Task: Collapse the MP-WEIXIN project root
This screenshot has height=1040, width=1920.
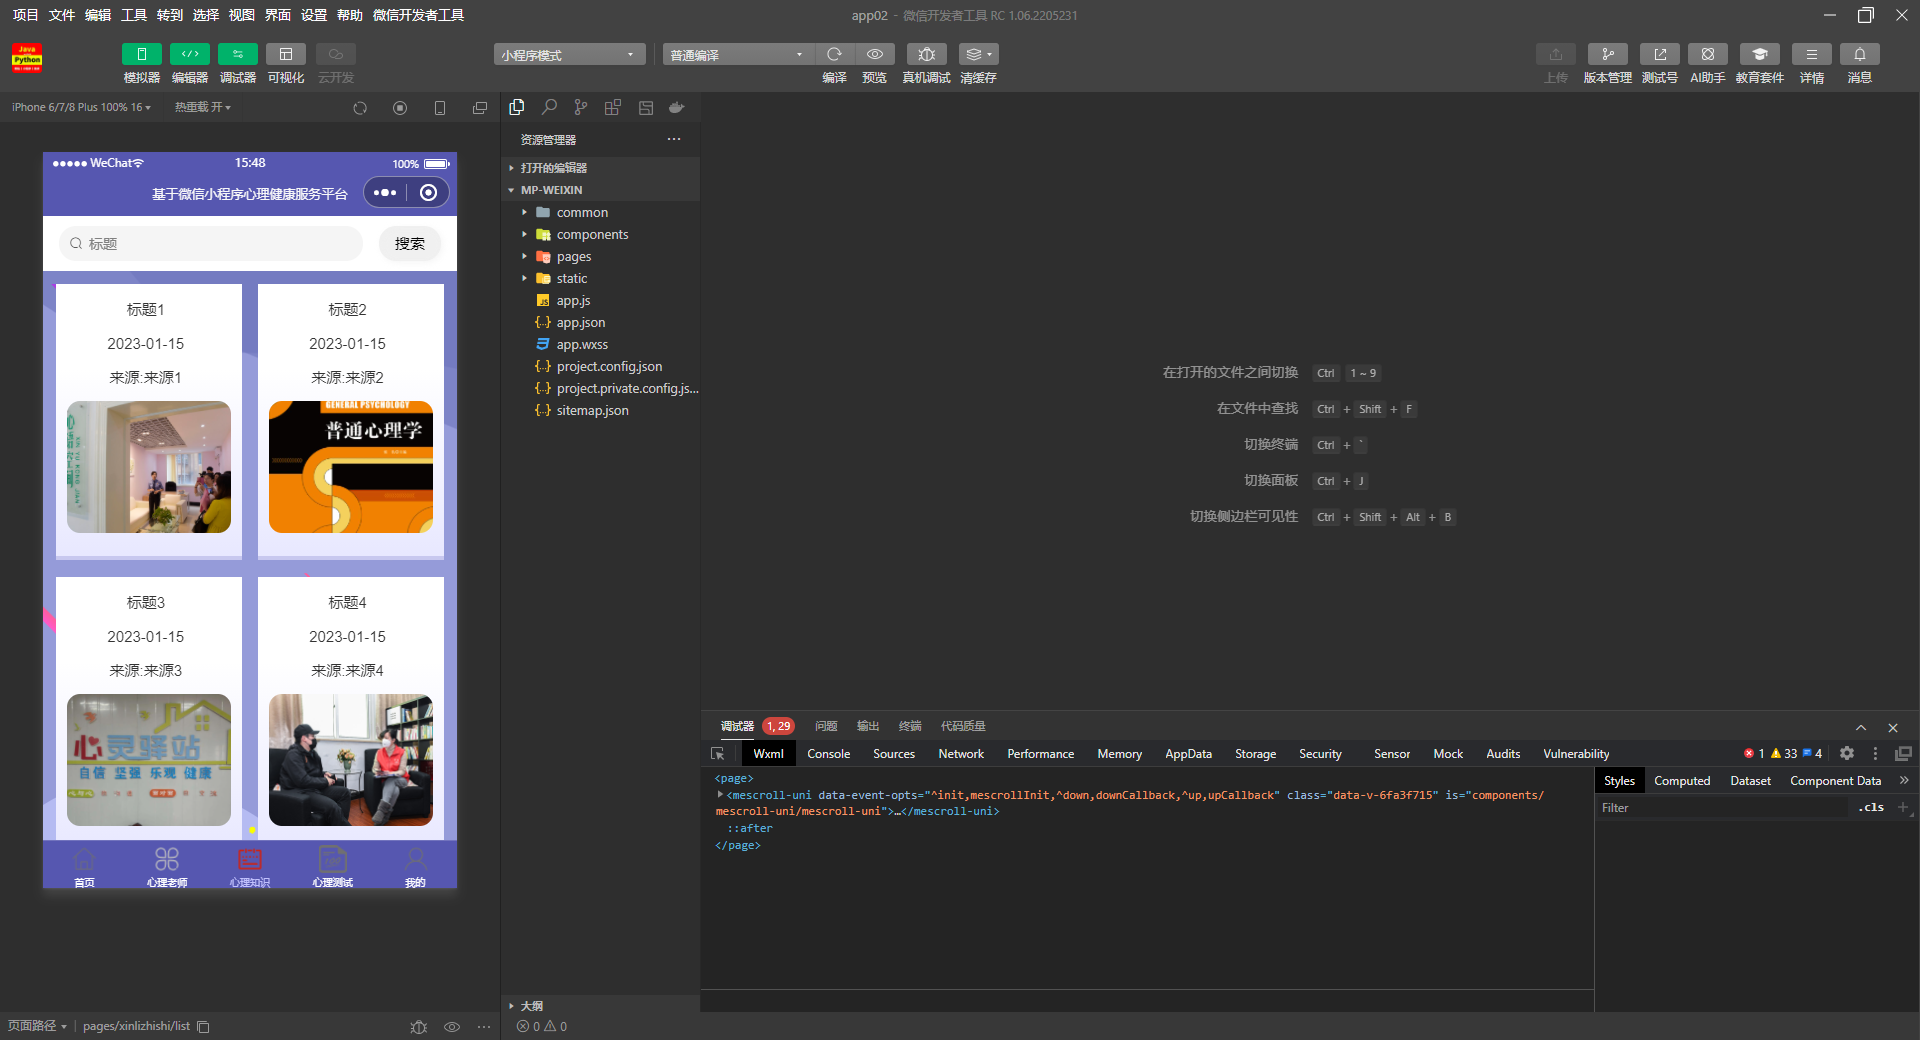Action: [x=600, y=190]
